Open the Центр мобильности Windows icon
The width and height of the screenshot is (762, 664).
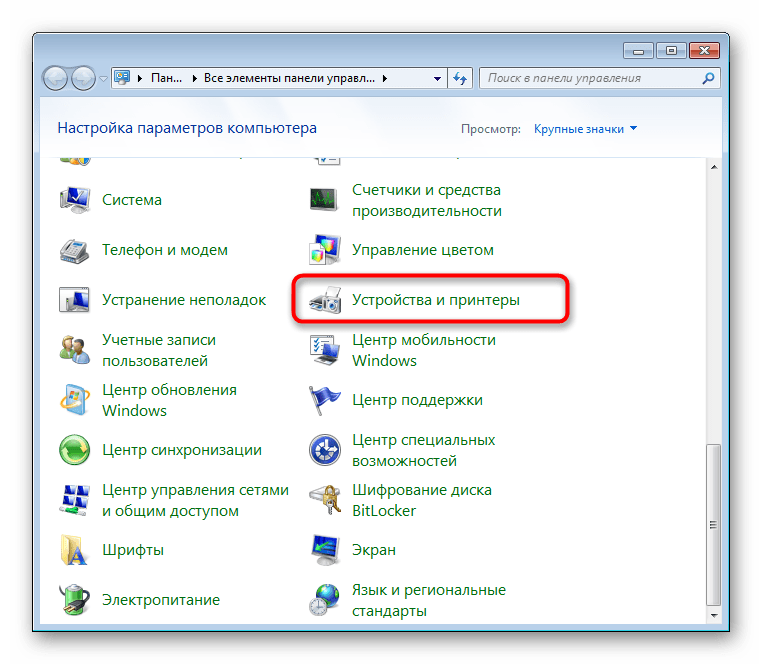pos(324,350)
